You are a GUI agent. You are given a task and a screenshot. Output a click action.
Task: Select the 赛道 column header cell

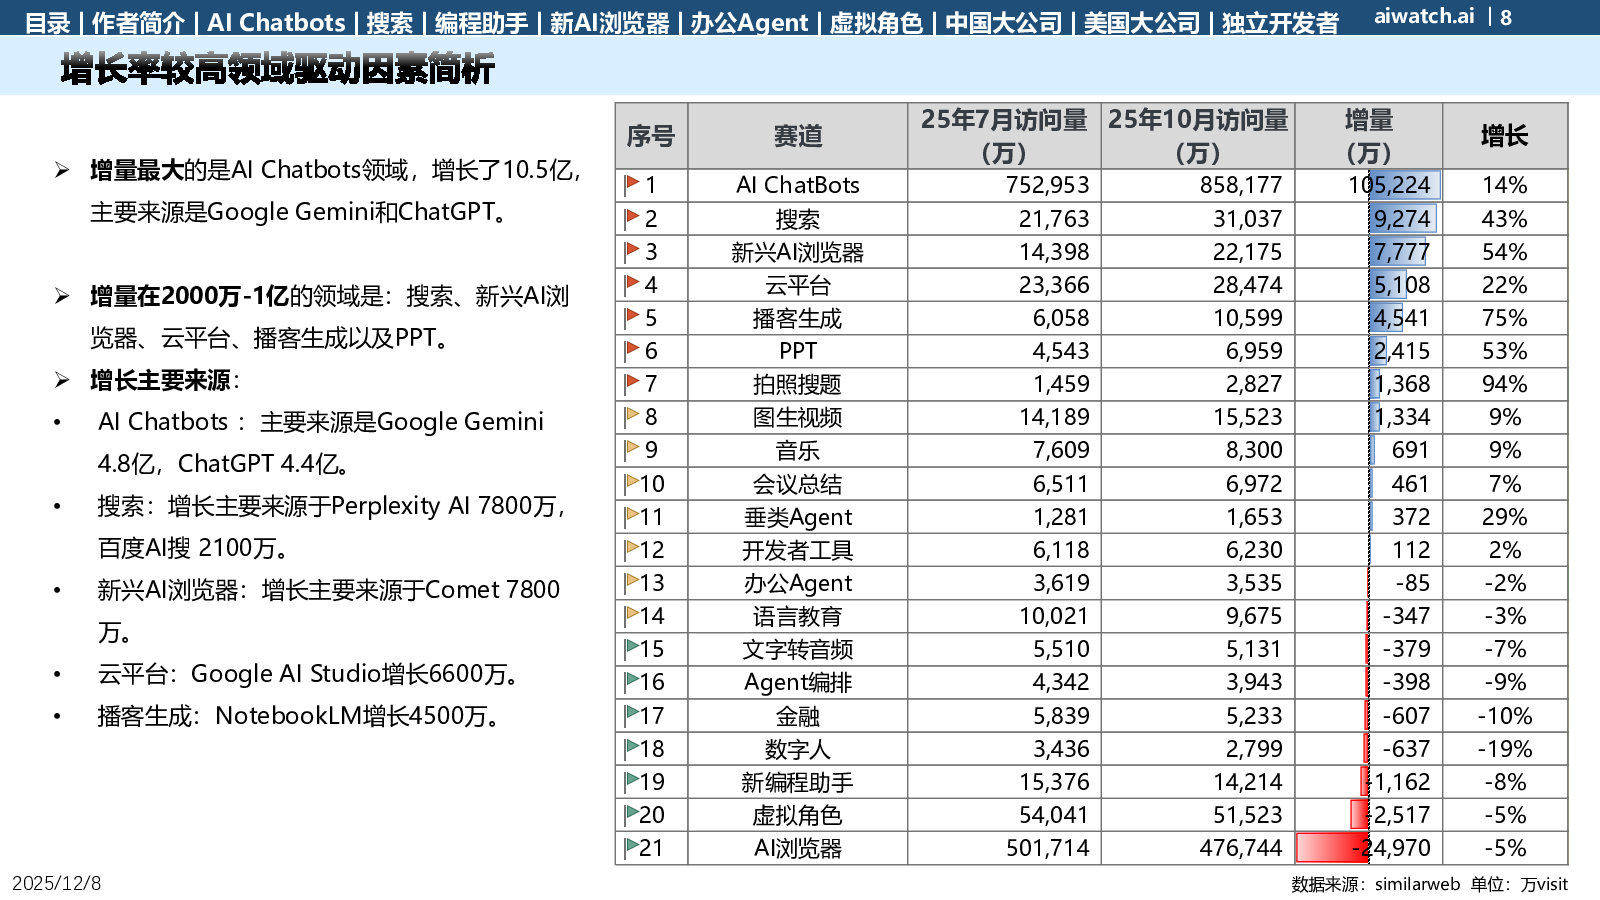(797, 136)
